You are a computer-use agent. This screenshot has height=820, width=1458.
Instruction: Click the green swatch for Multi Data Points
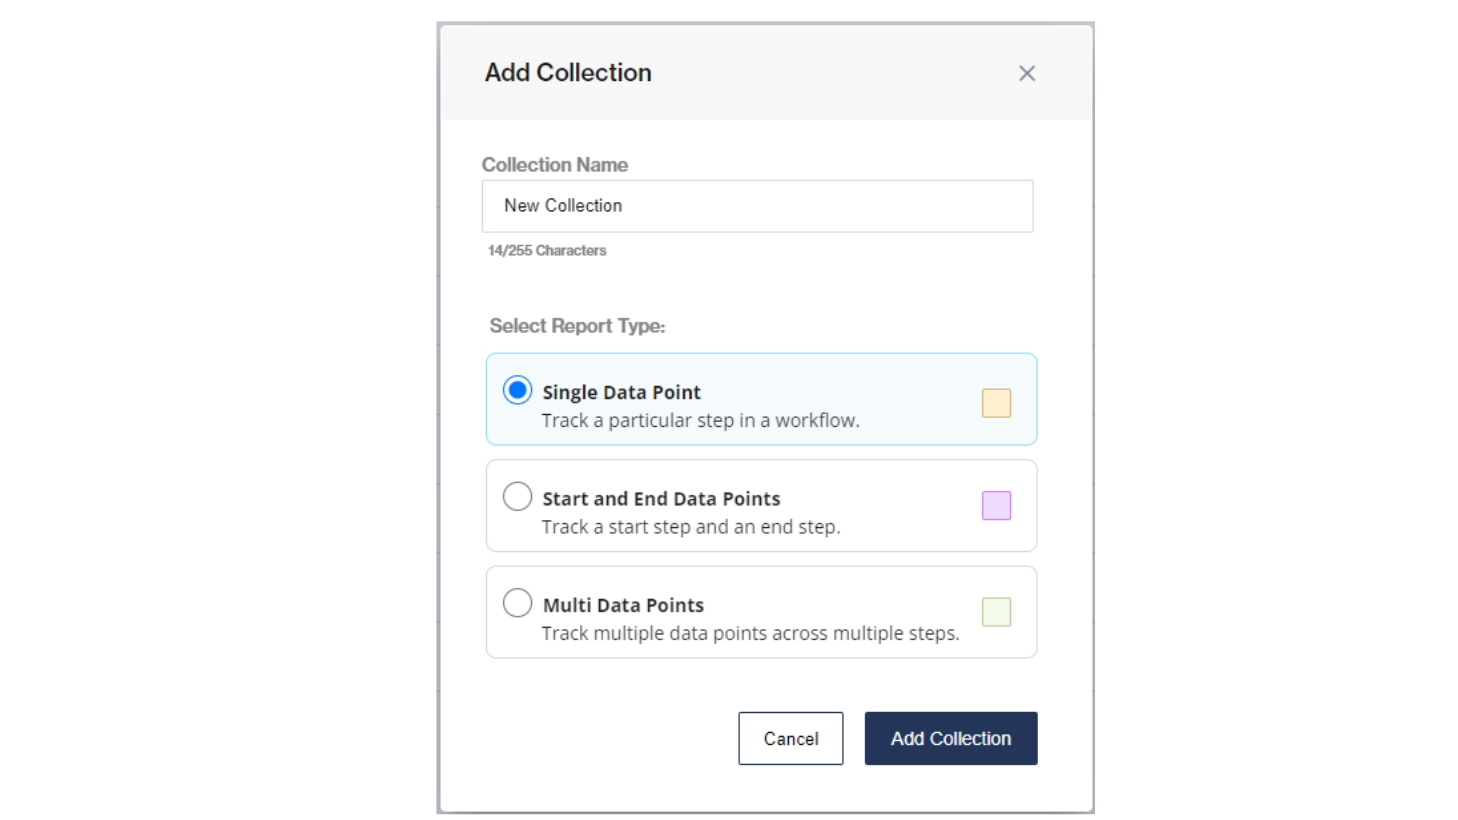(x=996, y=612)
